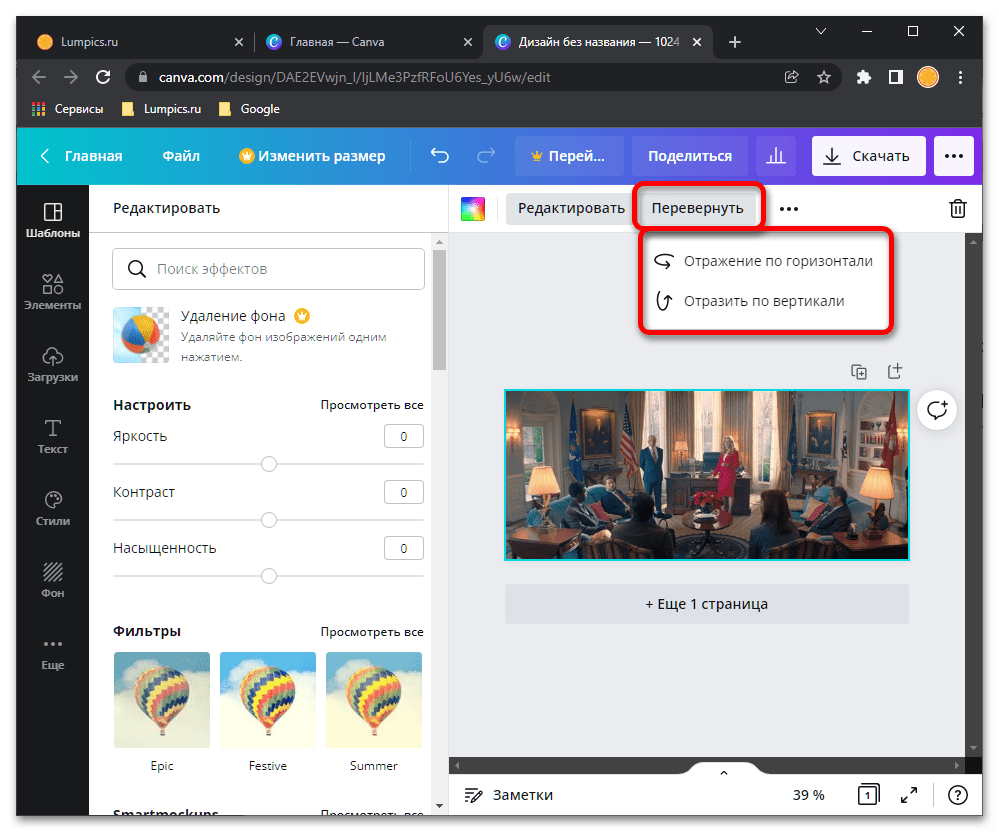Choose Отражение по горизонтали
999x832 pixels.
[x=765, y=261]
